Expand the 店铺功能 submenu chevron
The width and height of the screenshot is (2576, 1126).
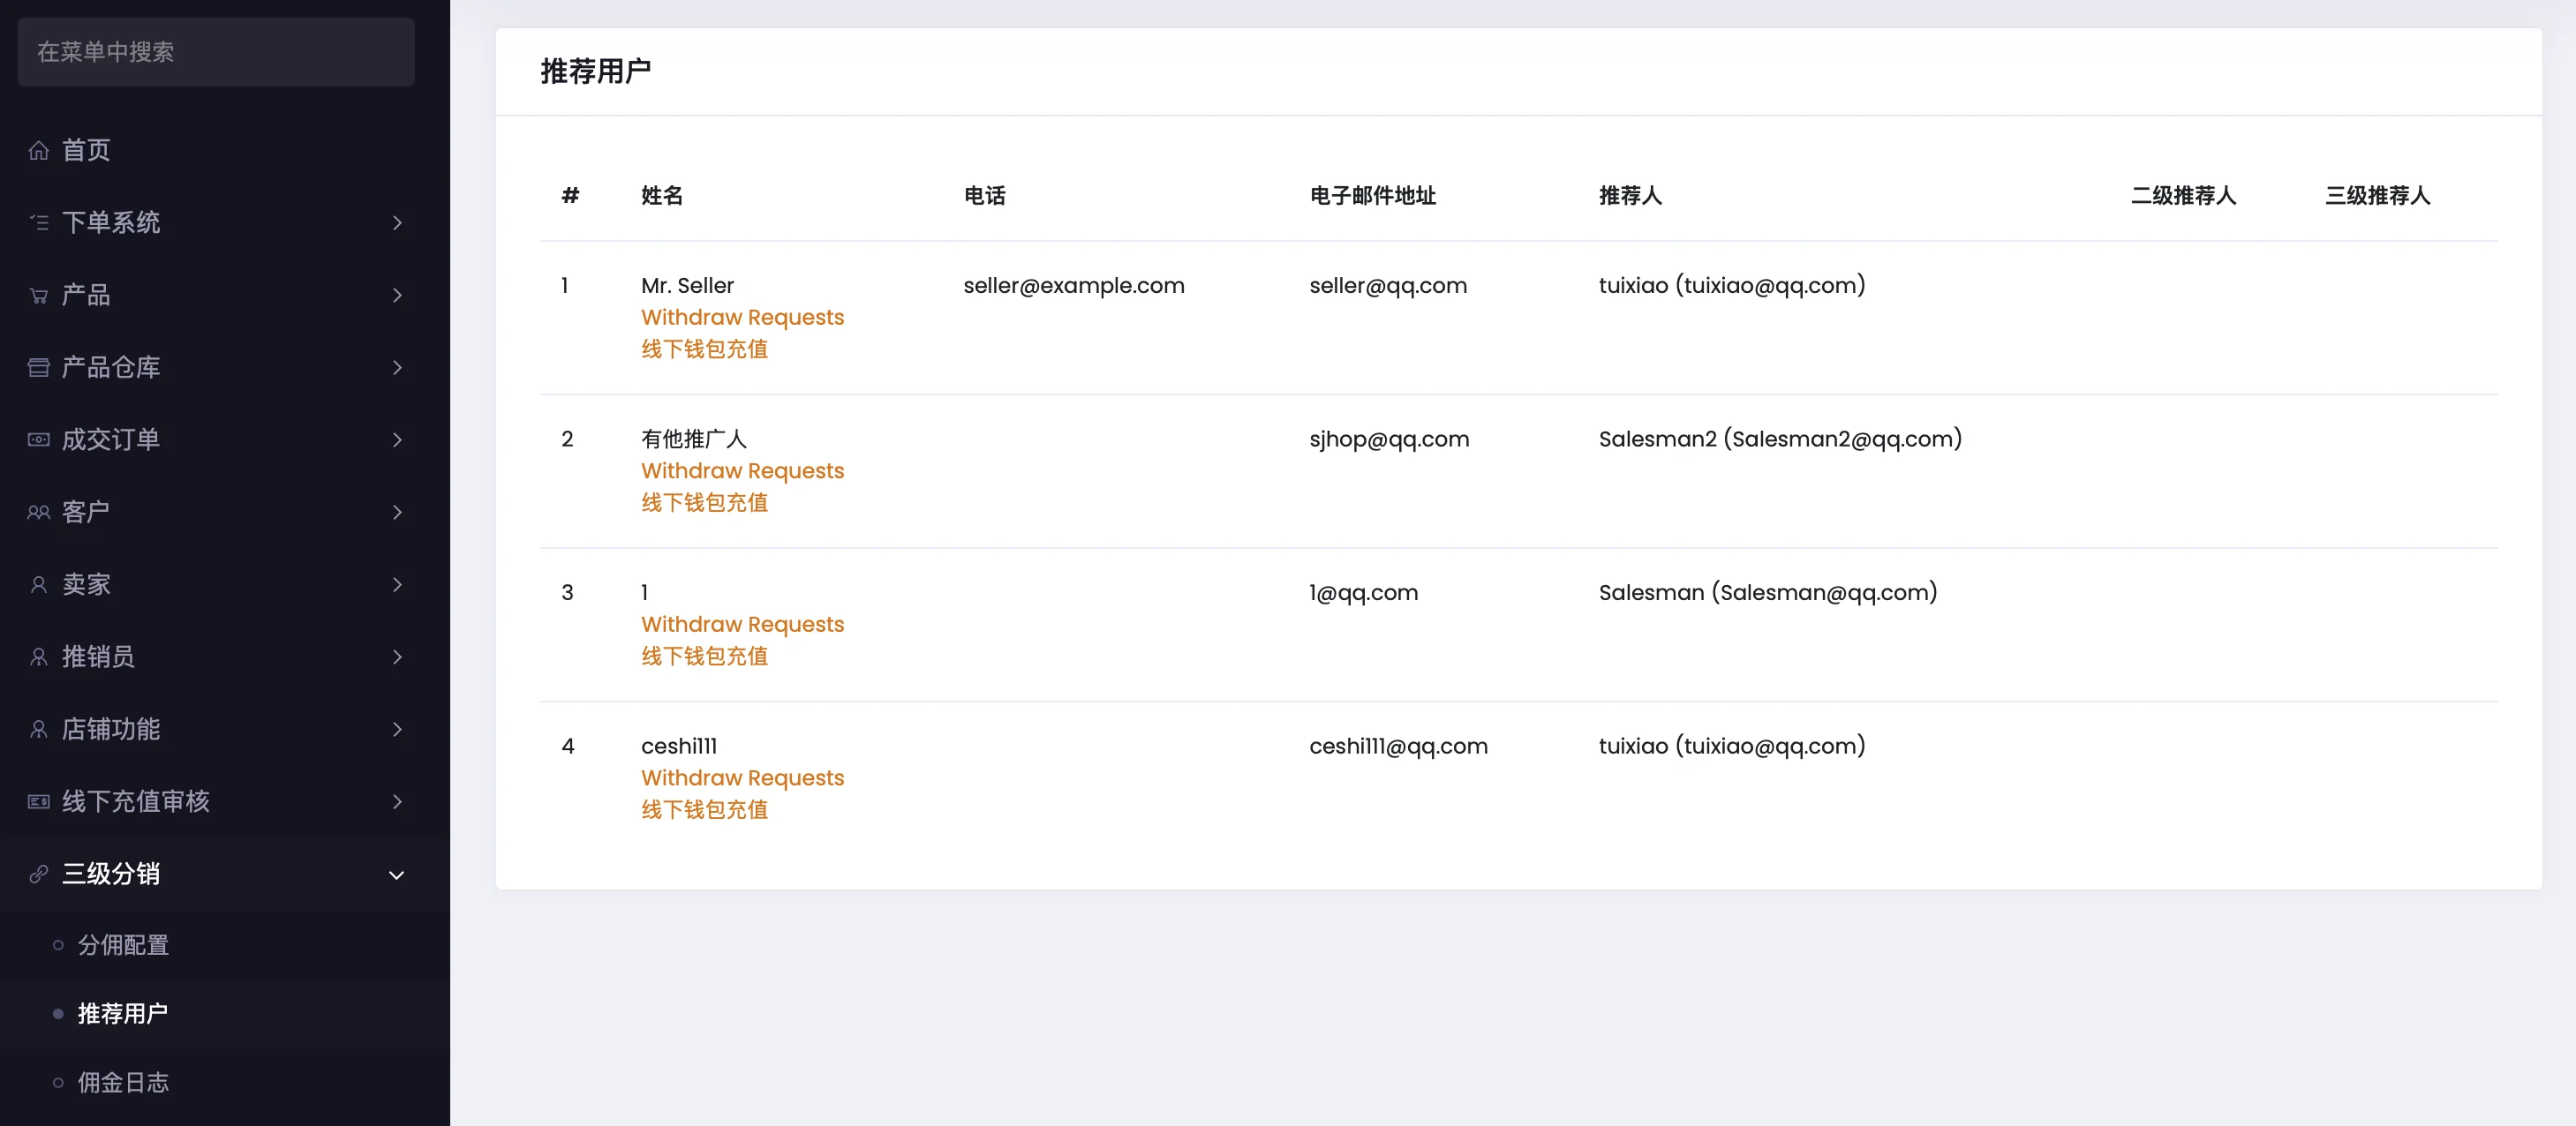397,729
